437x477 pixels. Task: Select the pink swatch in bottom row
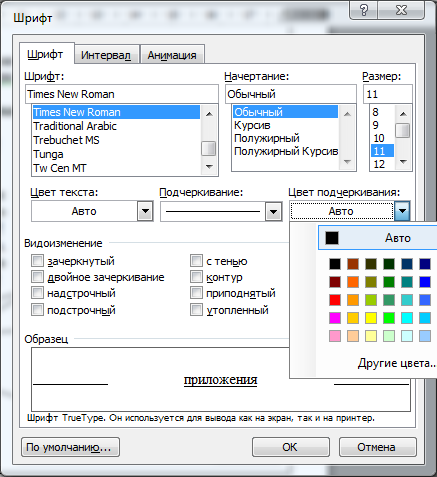point(335,336)
